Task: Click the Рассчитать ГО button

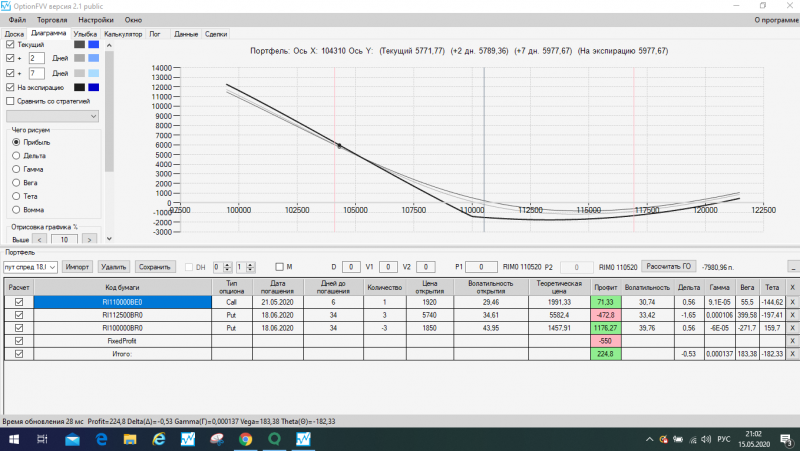Action: point(668,266)
